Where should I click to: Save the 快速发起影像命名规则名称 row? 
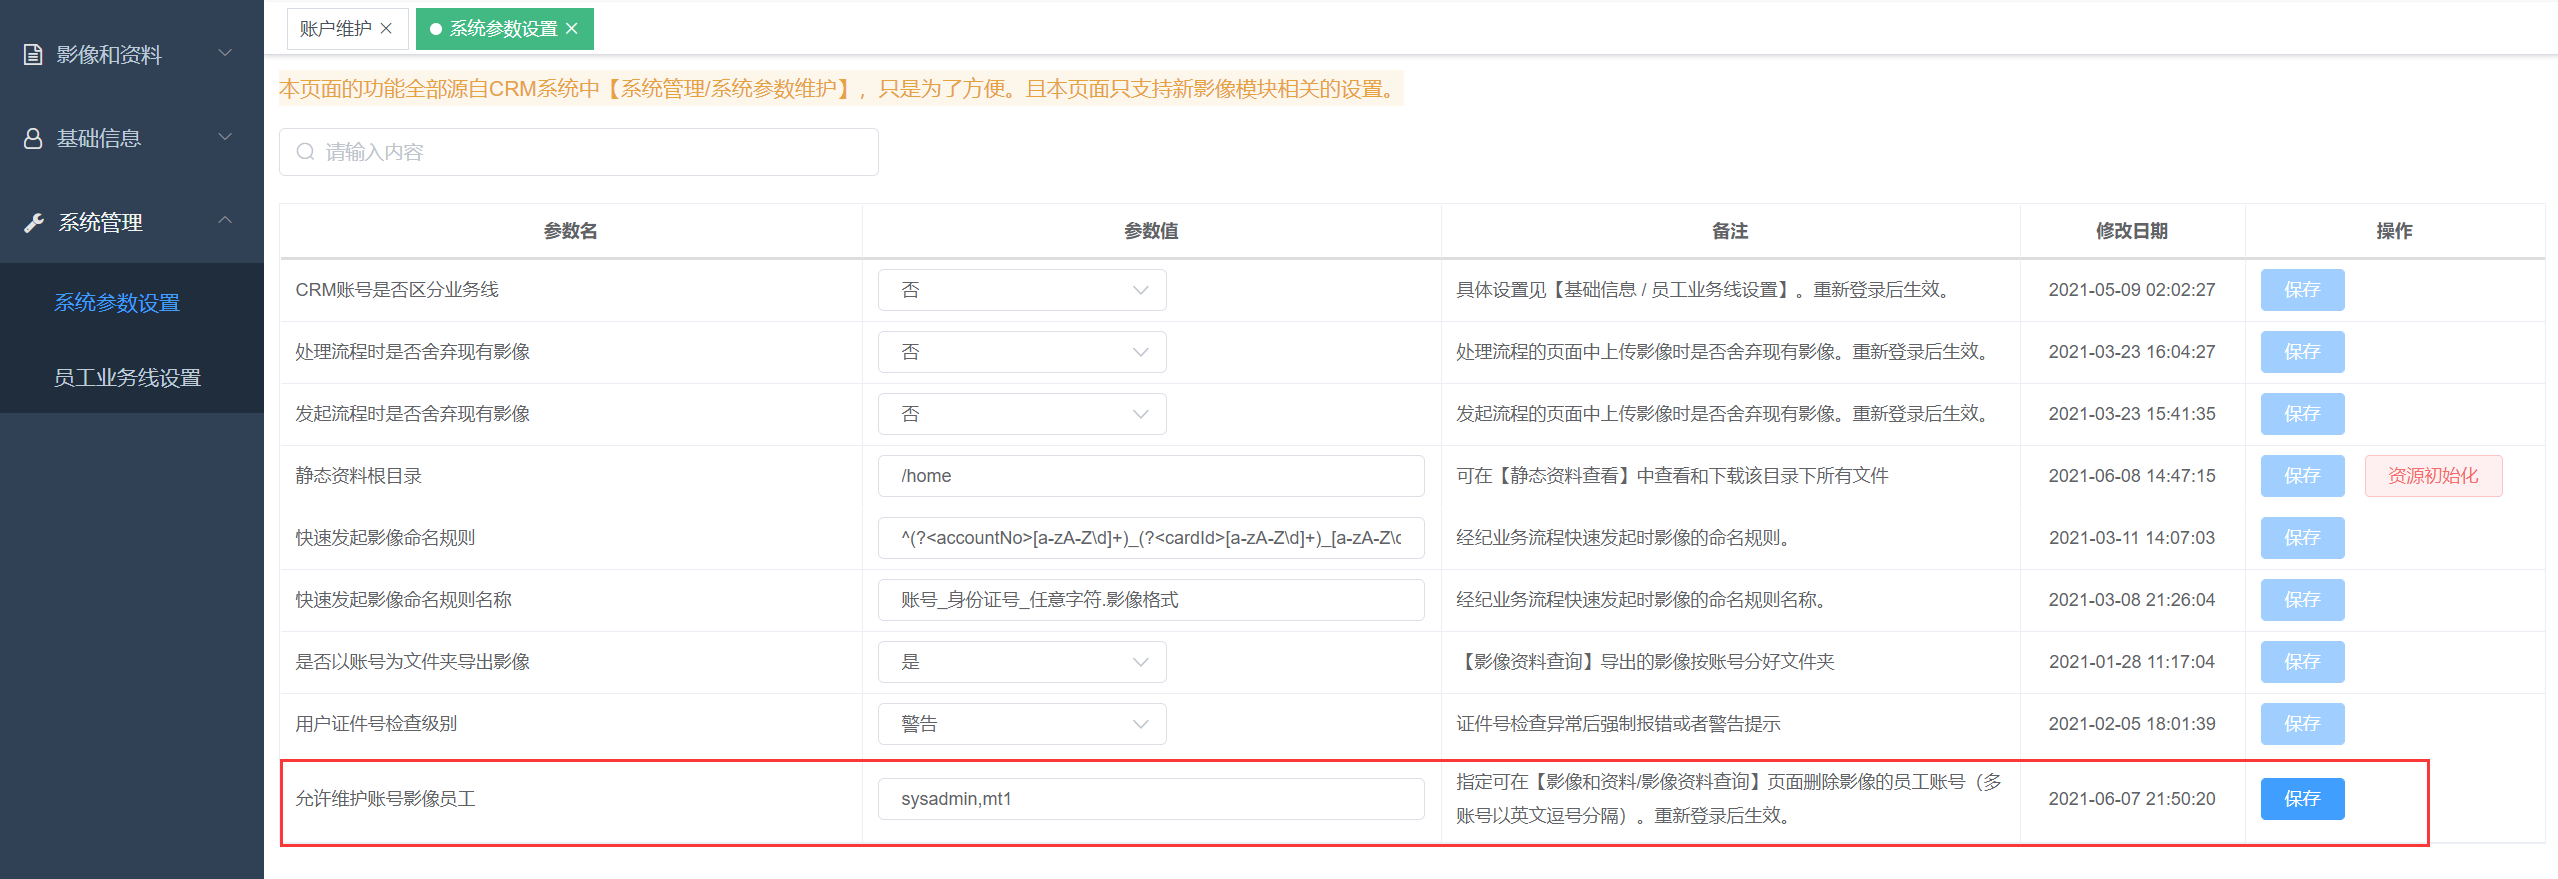2302,600
